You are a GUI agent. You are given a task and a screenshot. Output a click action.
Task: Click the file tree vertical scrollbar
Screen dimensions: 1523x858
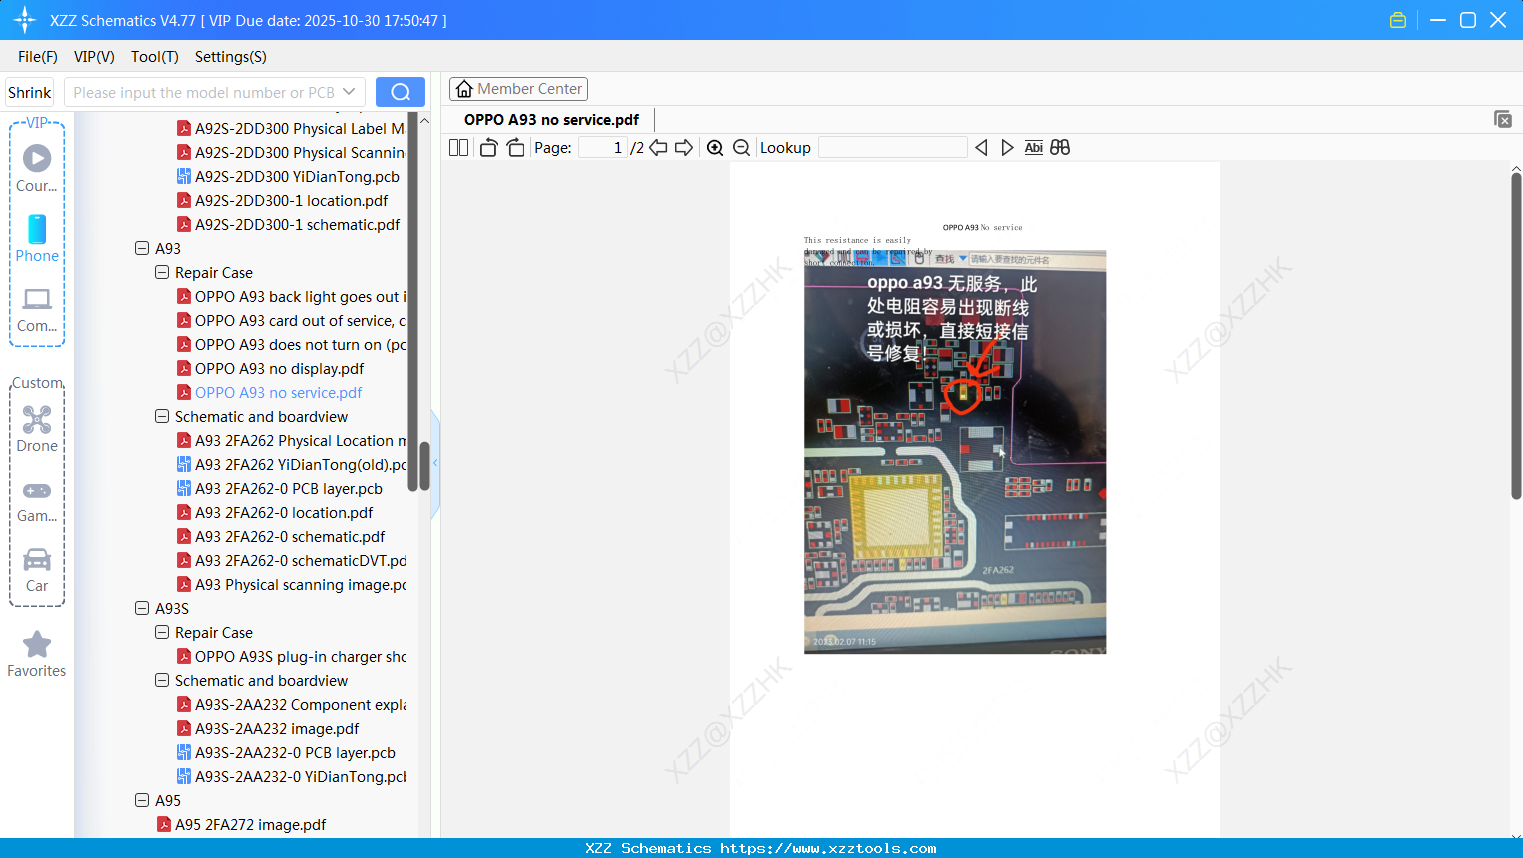click(x=424, y=466)
